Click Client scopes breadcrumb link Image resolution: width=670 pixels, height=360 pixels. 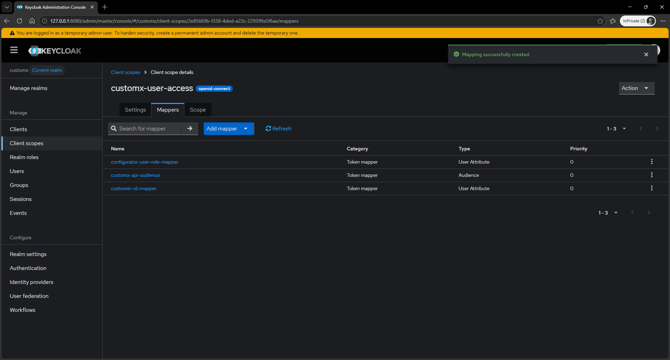(125, 72)
